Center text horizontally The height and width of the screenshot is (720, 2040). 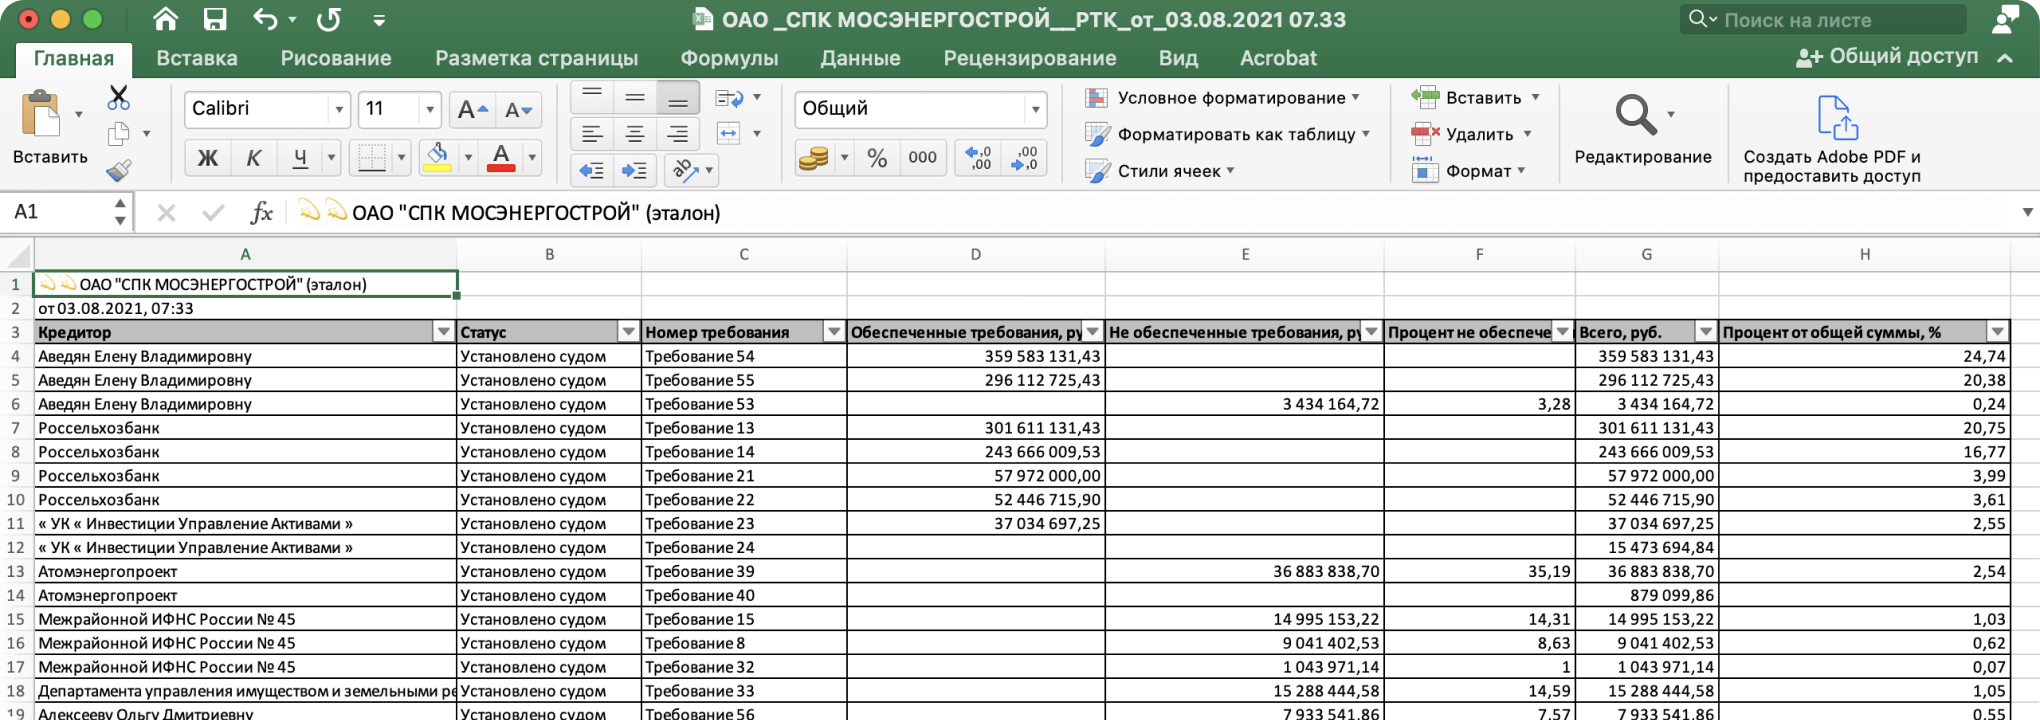(635, 133)
